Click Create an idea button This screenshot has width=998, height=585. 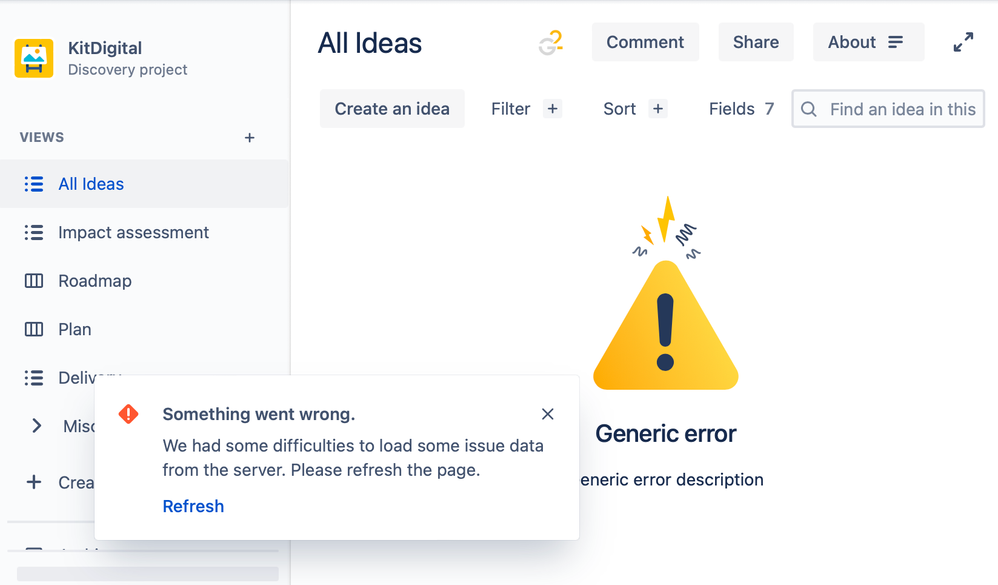(x=392, y=109)
